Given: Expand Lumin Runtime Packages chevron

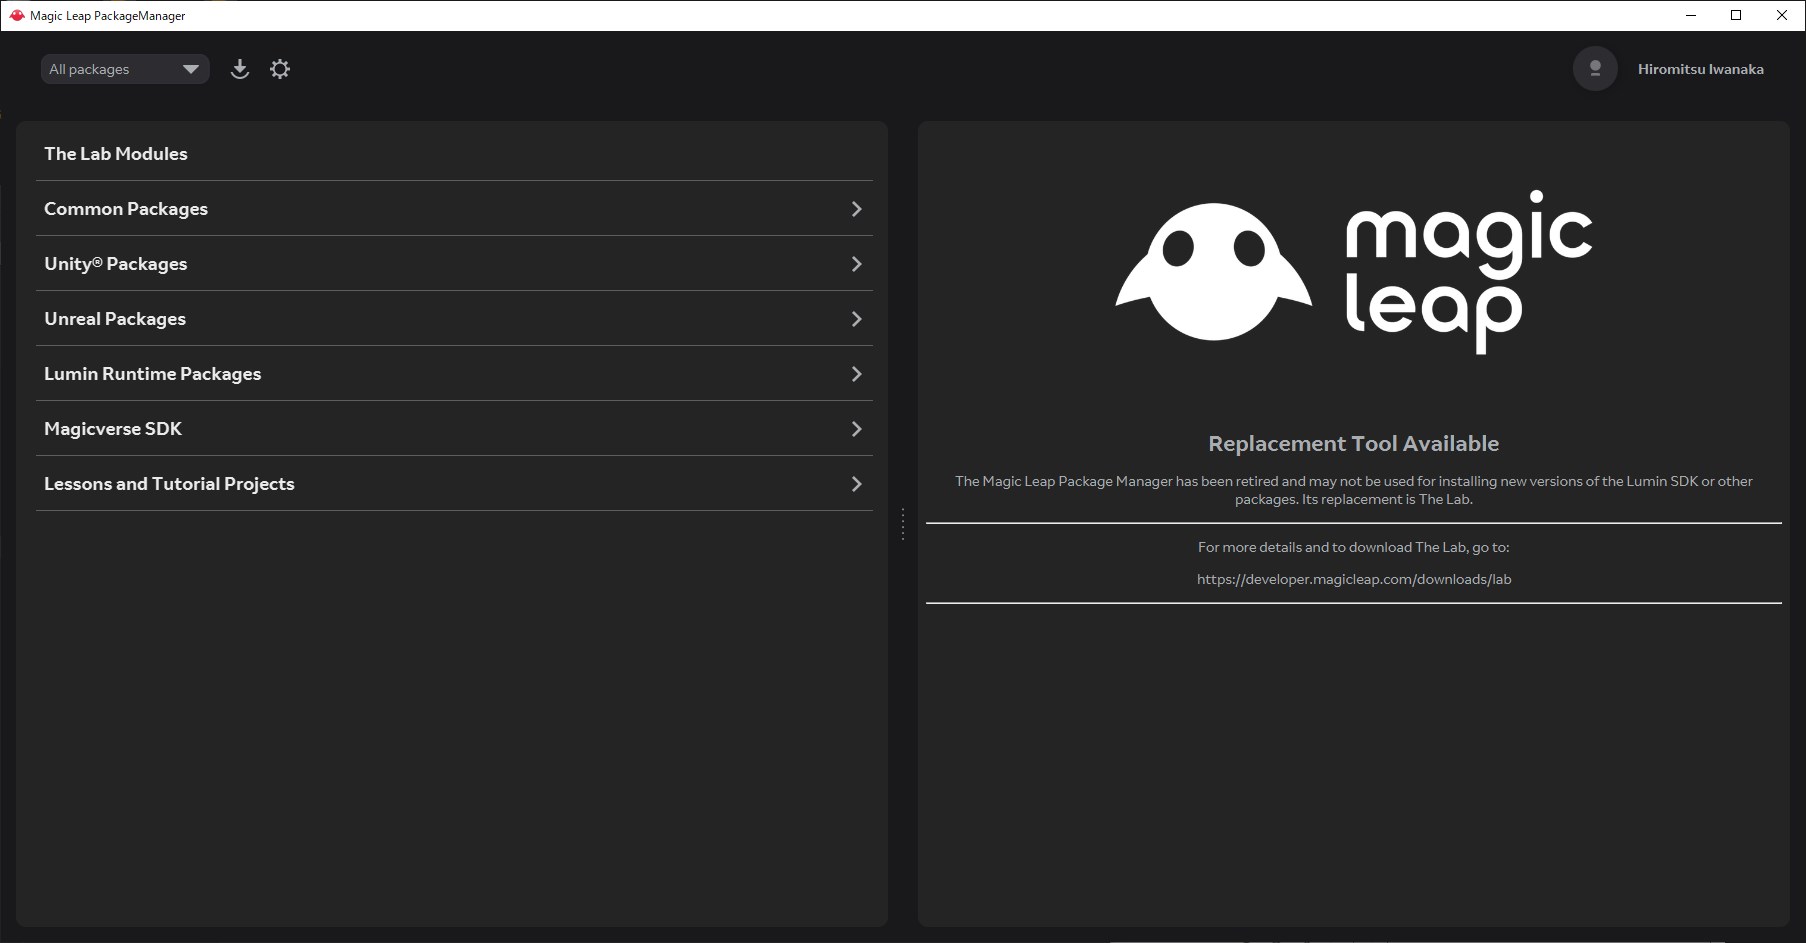Looking at the screenshot, I should pyautogui.click(x=856, y=374).
